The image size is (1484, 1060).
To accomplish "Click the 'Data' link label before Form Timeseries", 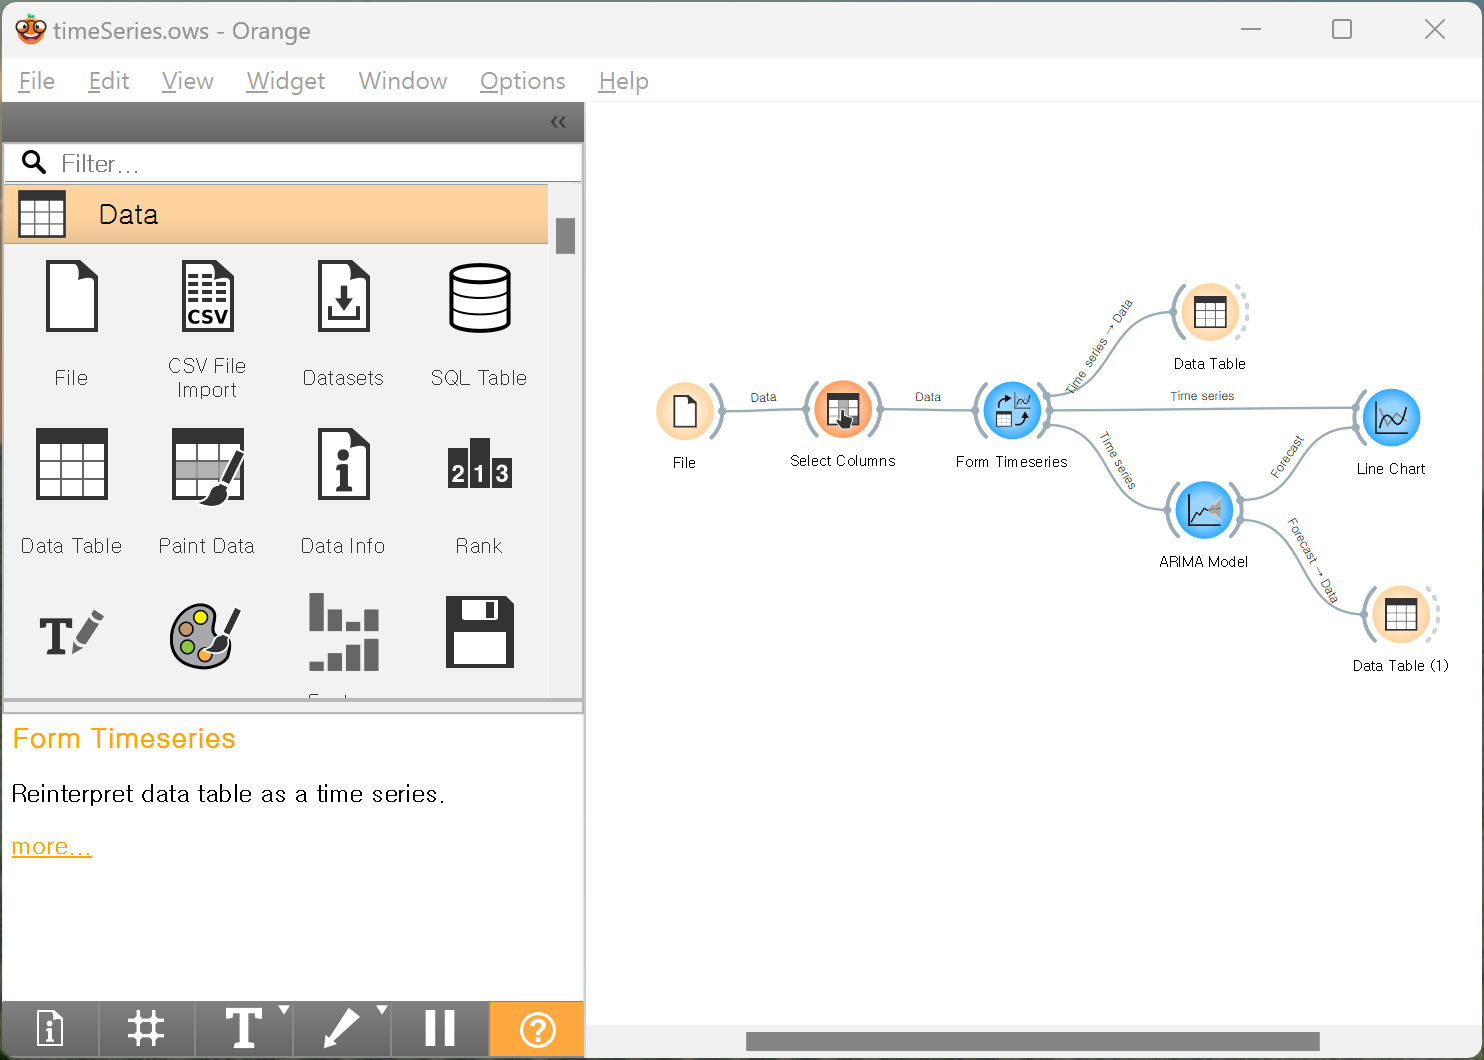I will tap(928, 397).
